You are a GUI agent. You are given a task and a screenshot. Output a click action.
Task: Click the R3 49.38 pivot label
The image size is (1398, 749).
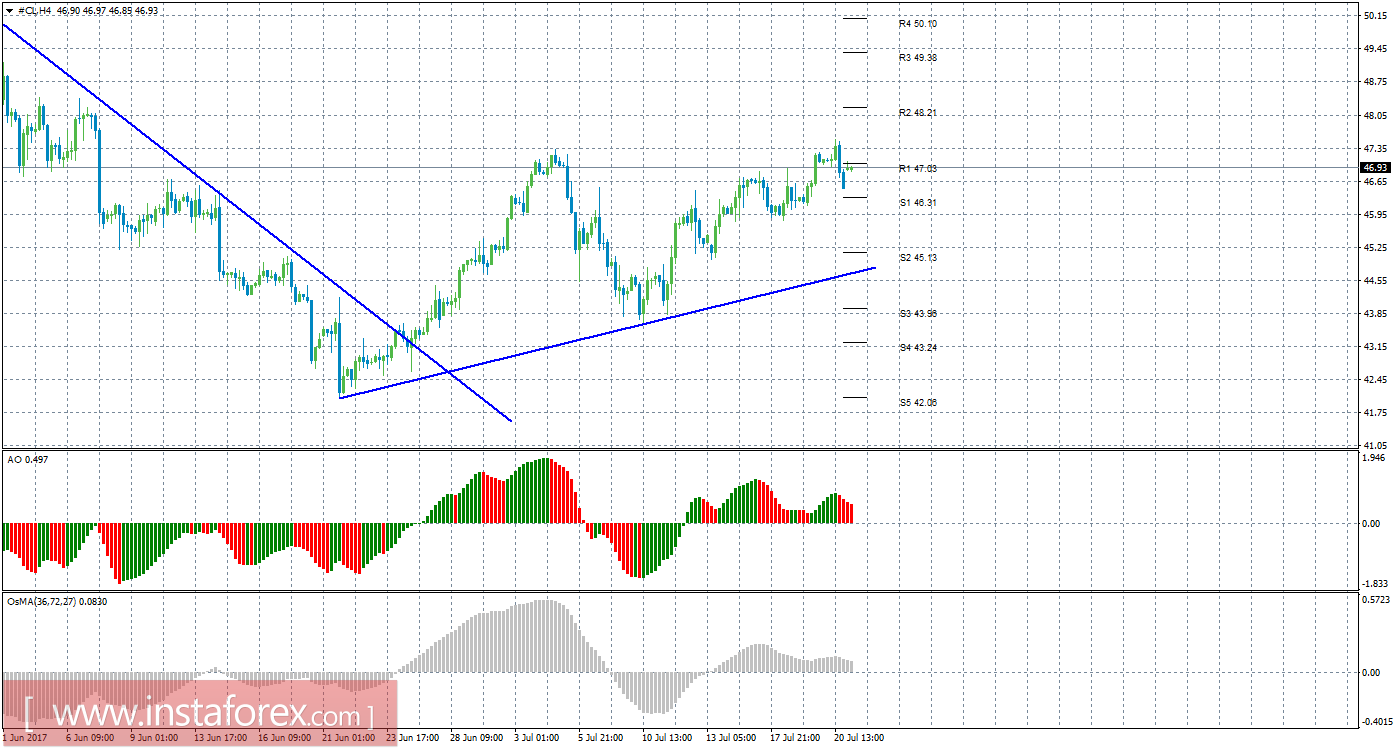917,58
